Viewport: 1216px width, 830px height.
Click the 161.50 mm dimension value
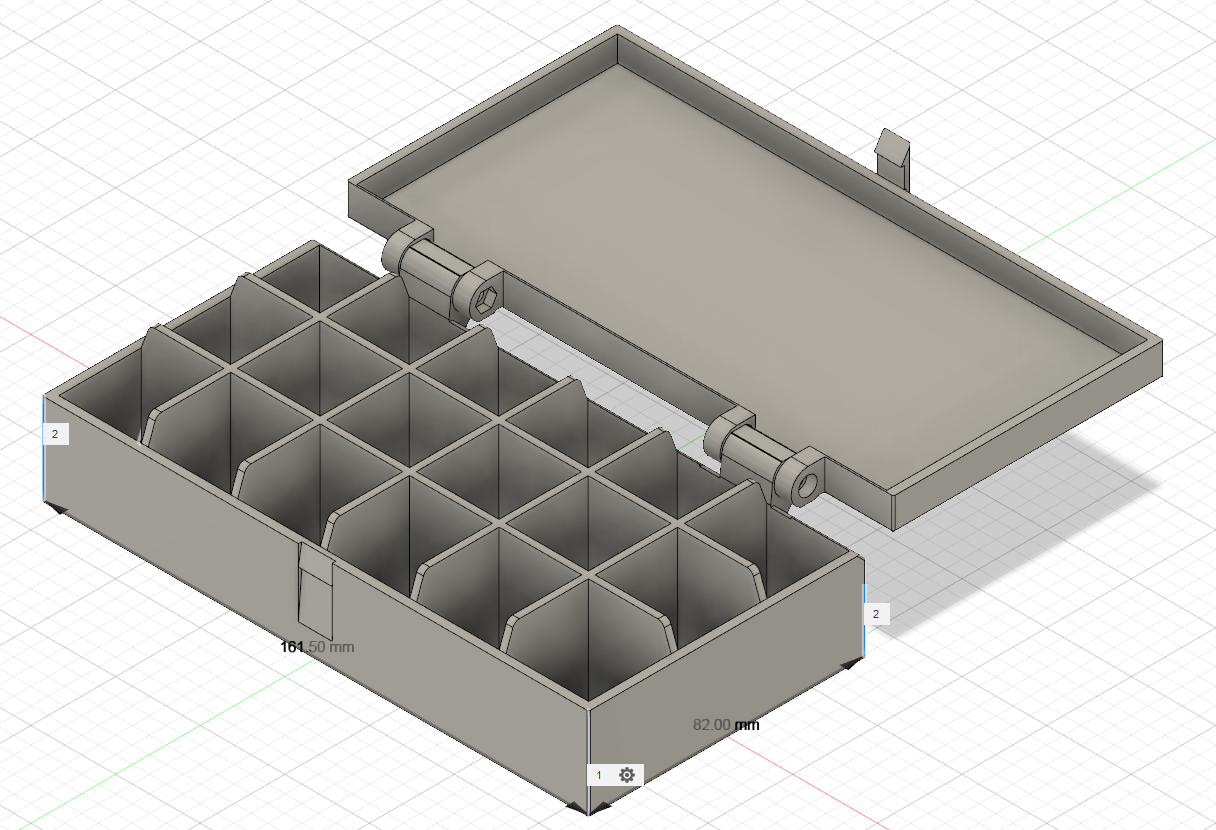(317, 647)
